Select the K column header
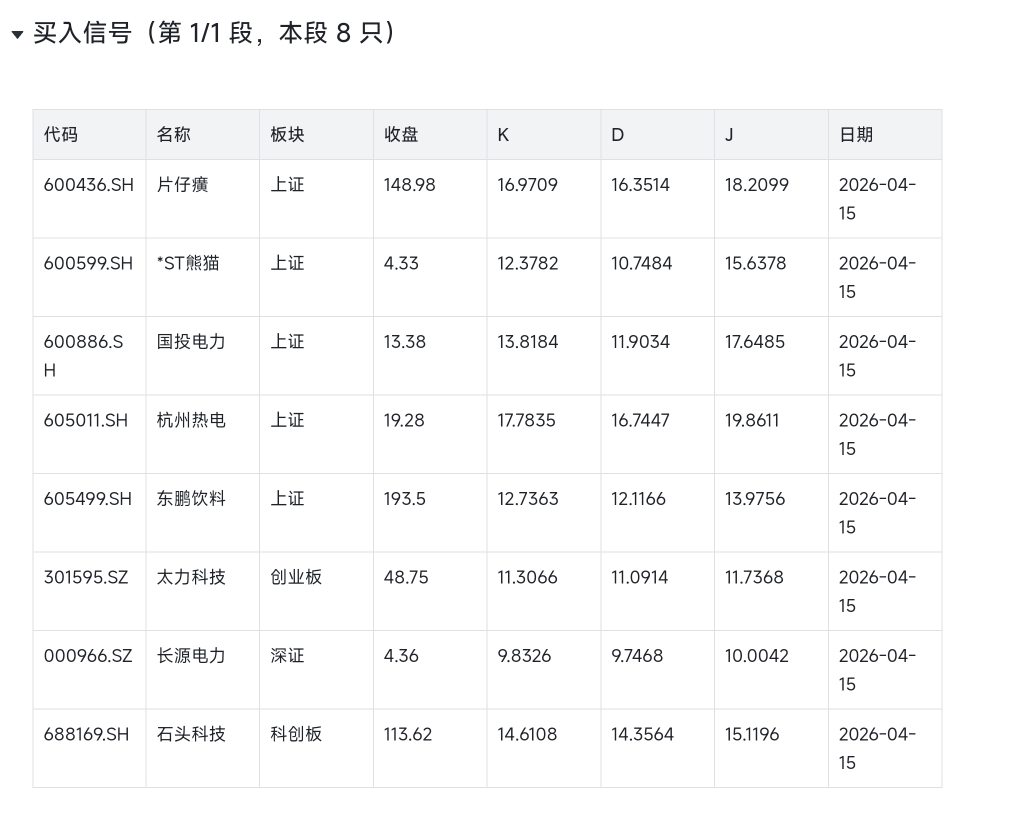The image size is (1016, 820). [503, 134]
